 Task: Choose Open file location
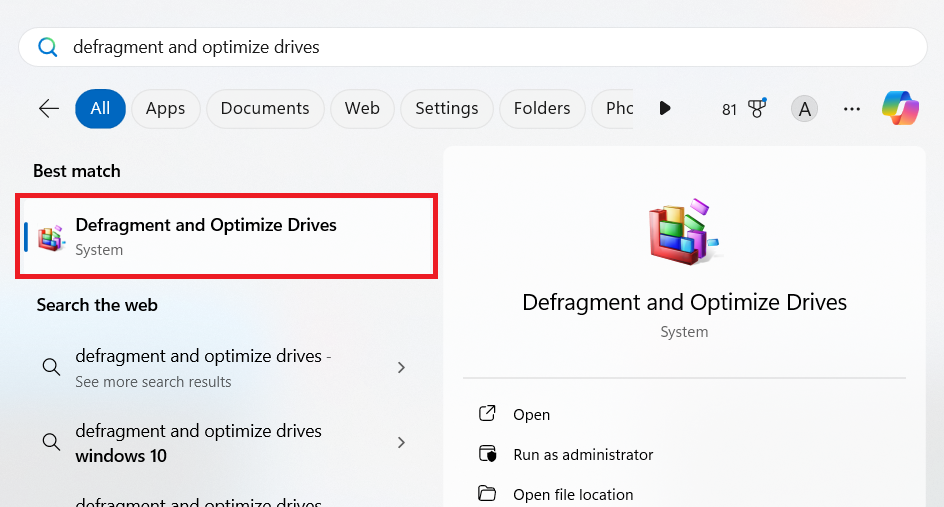[573, 494]
